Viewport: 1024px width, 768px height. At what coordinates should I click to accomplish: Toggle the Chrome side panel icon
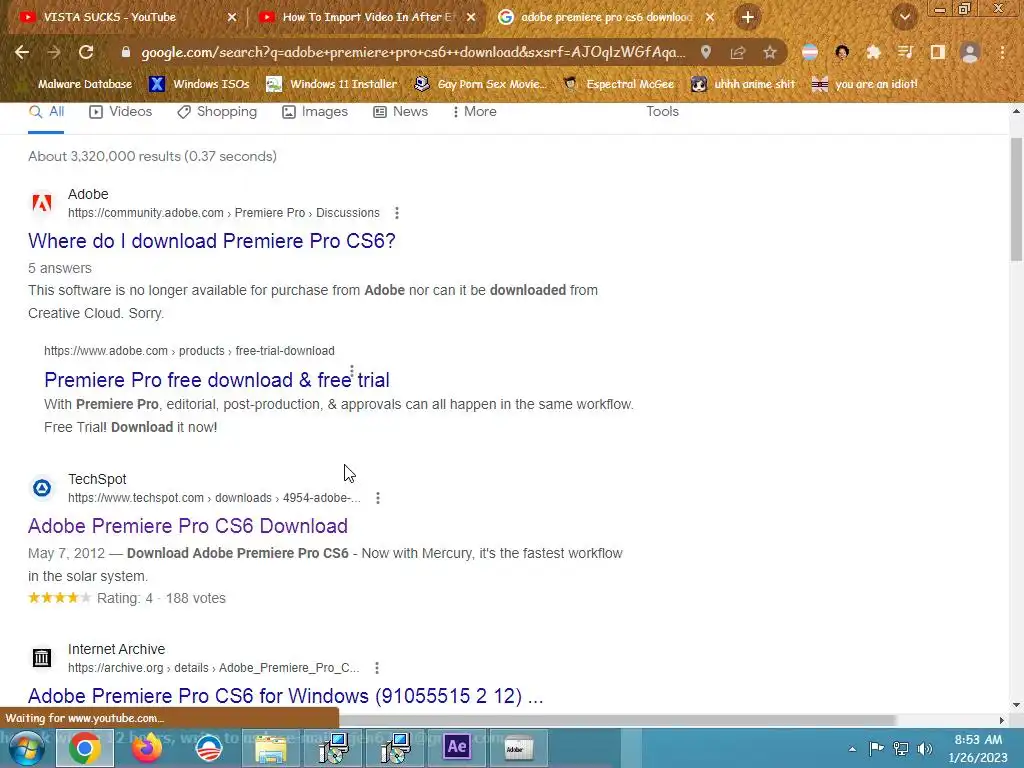[x=938, y=52]
